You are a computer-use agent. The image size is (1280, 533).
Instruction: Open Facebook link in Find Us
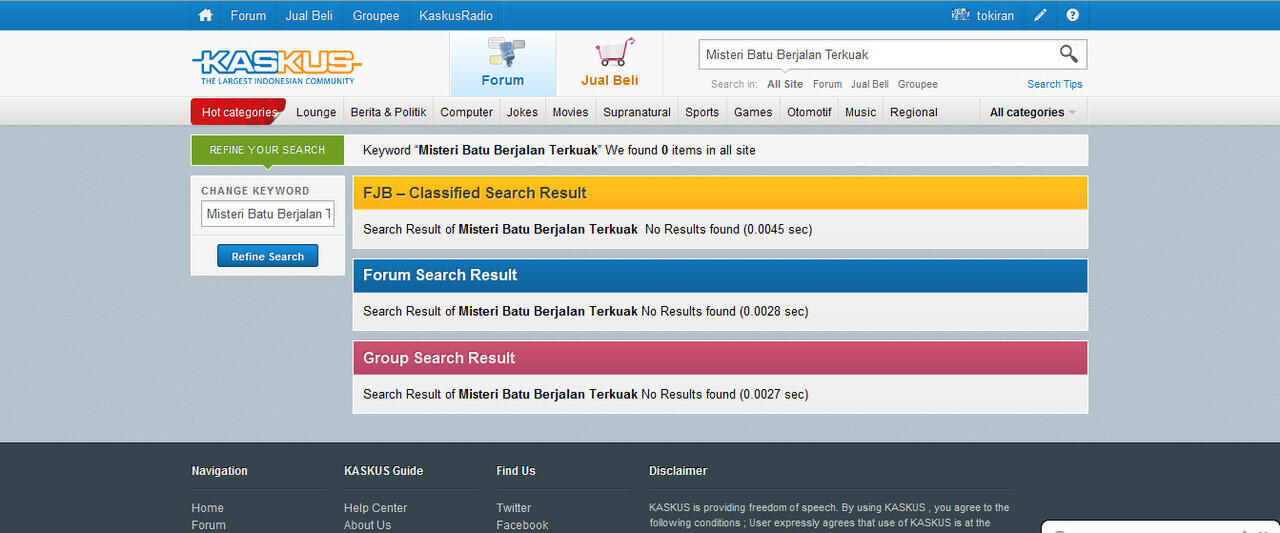522,525
